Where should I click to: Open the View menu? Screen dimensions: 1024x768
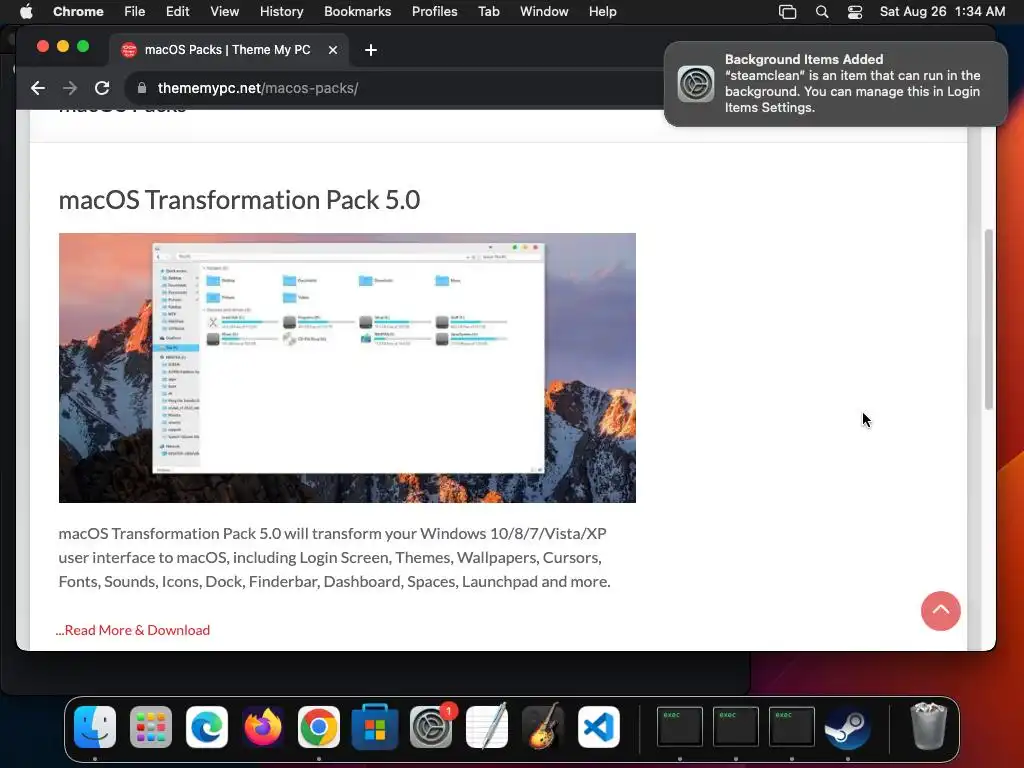coord(225,12)
